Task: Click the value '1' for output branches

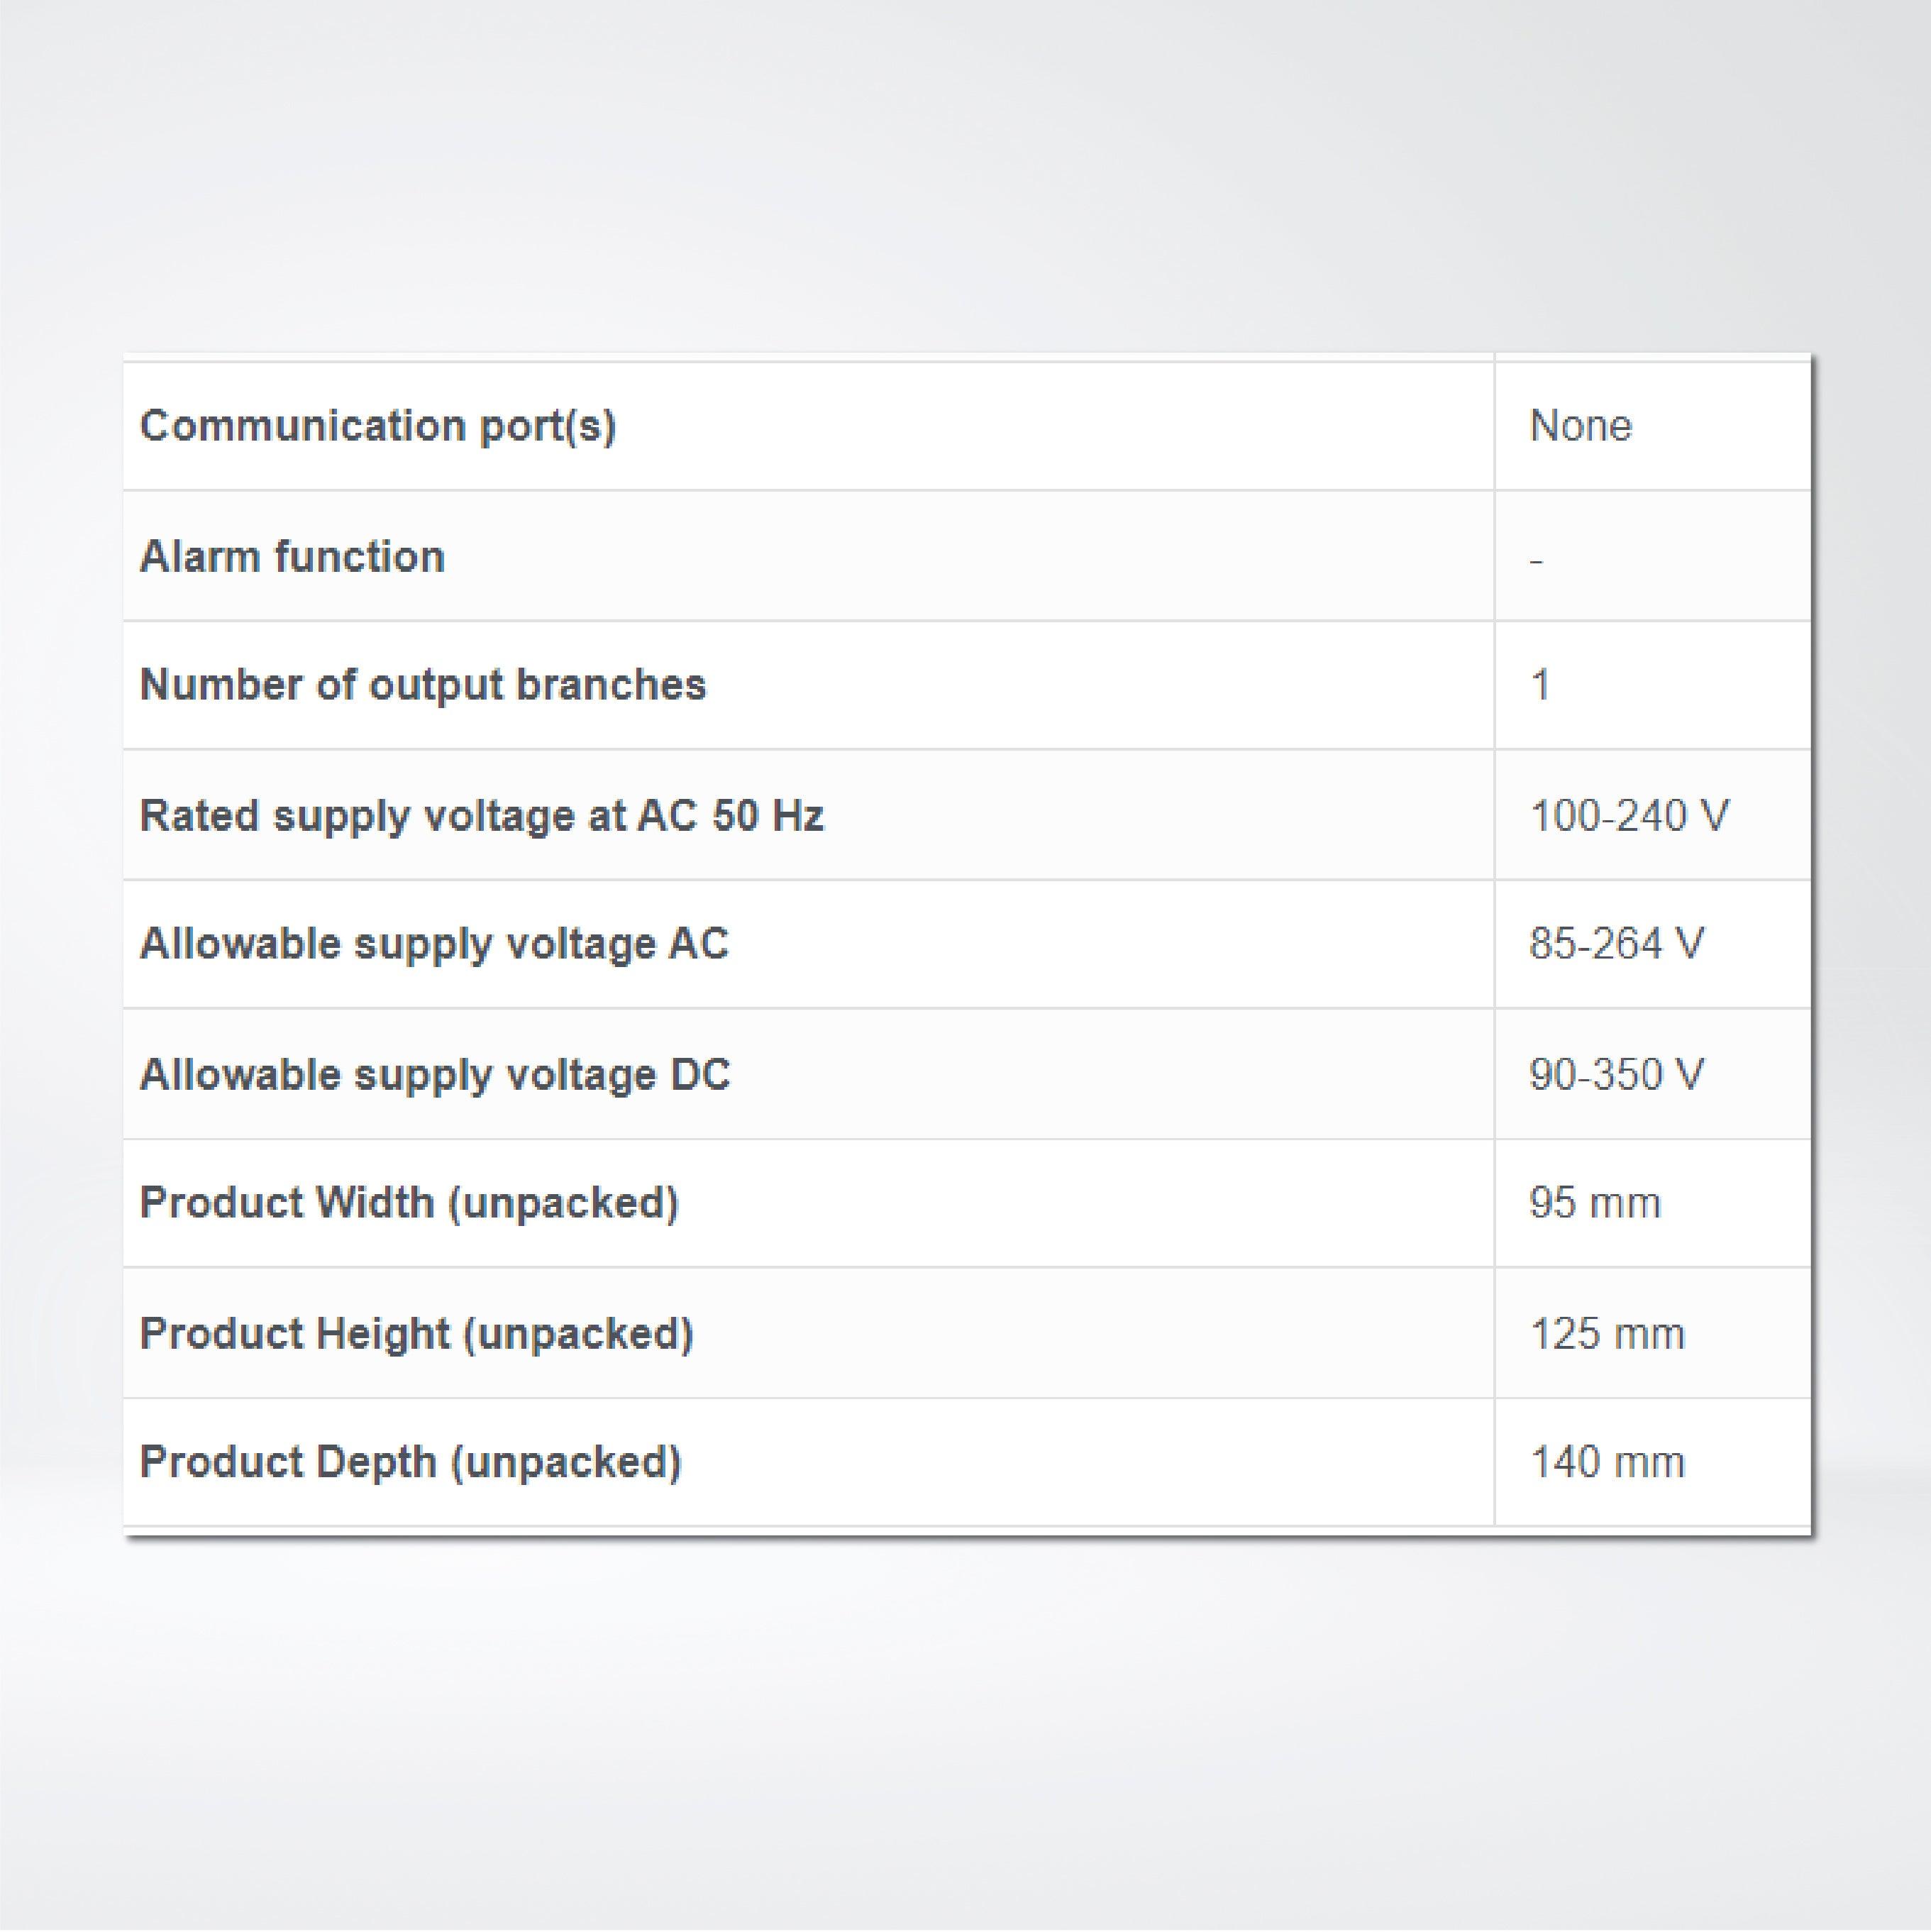Action: [x=1540, y=686]
